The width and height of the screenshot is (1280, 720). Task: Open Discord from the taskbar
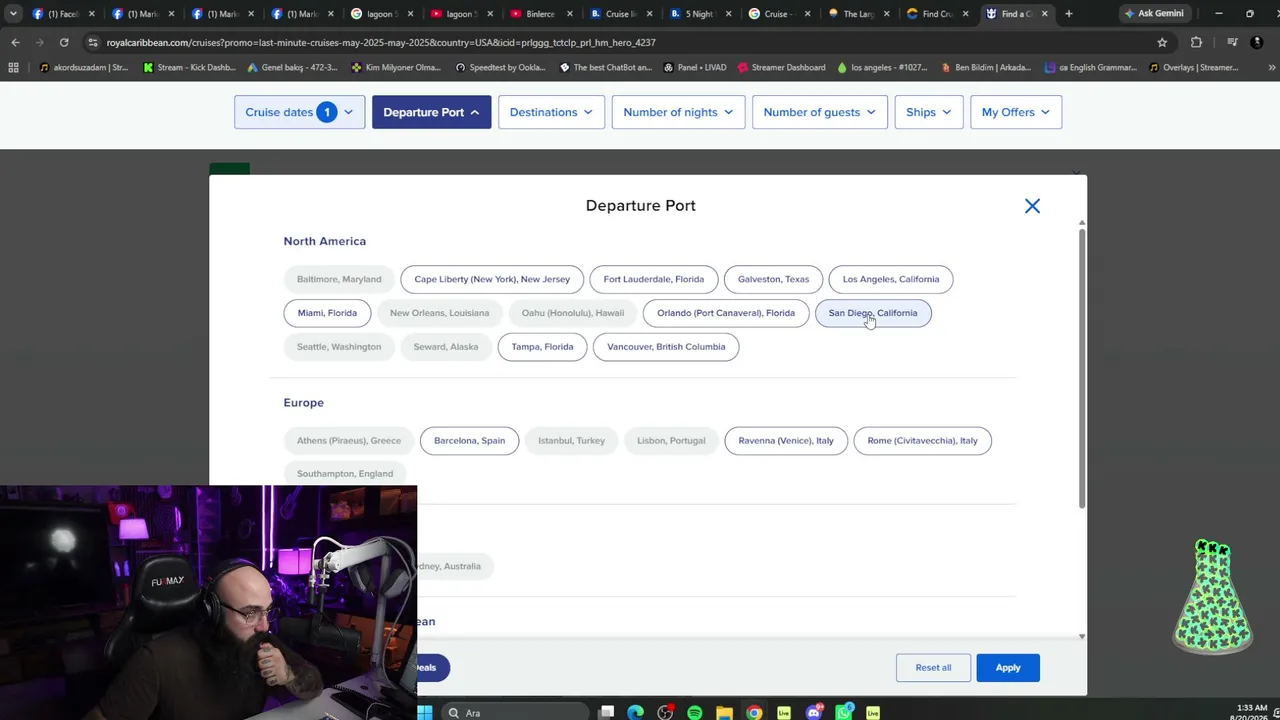[x=814, y=713]
